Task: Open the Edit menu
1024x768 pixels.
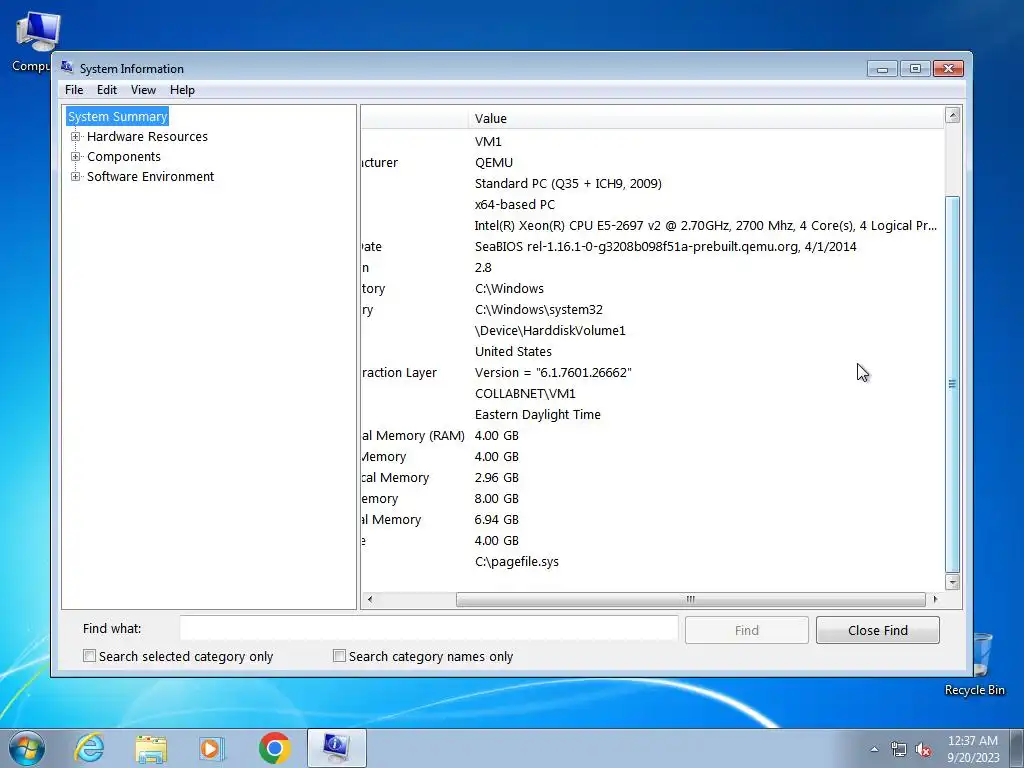Action: pos(106,90)
